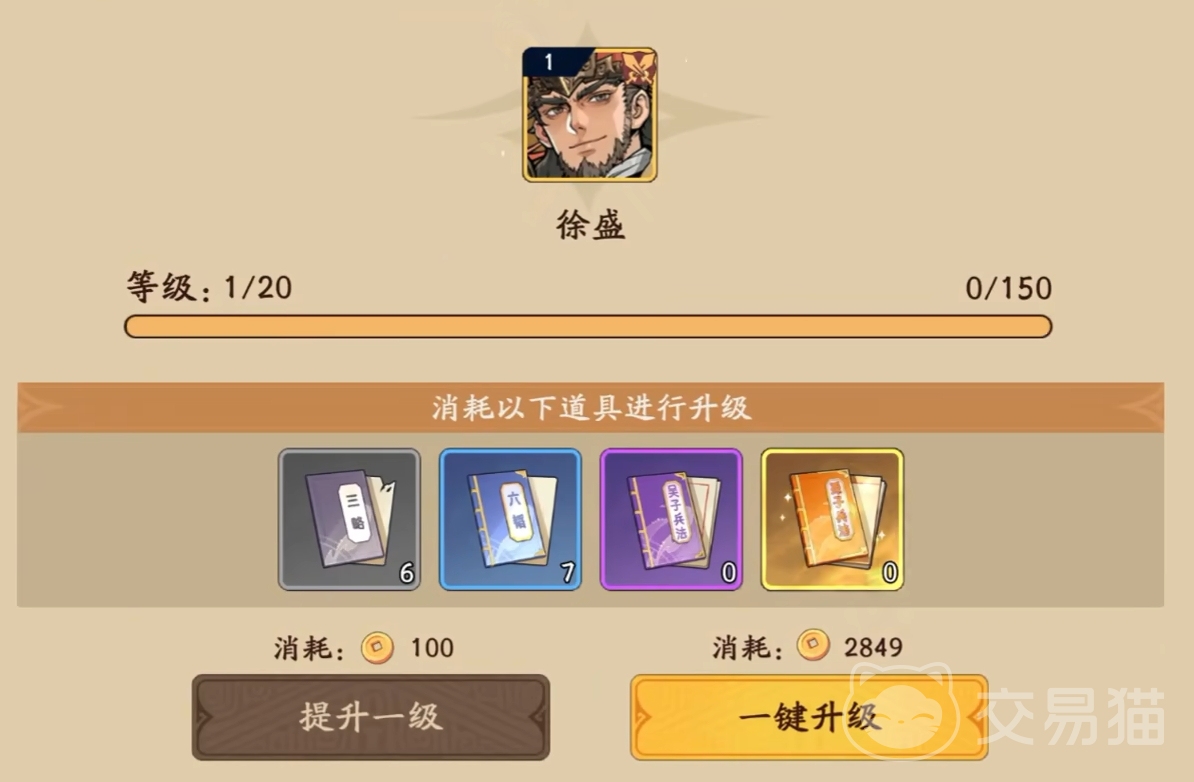Click the 100 coin cost value

[432, 648]
